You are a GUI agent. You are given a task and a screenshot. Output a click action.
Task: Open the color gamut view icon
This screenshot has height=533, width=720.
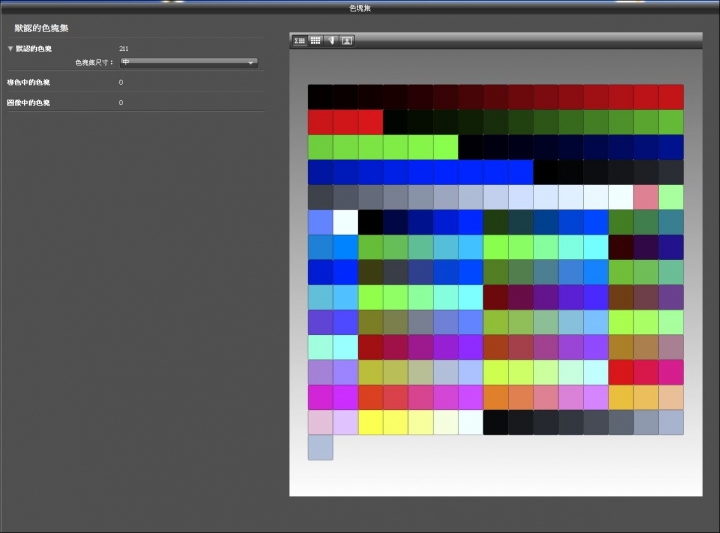[331, 41]
